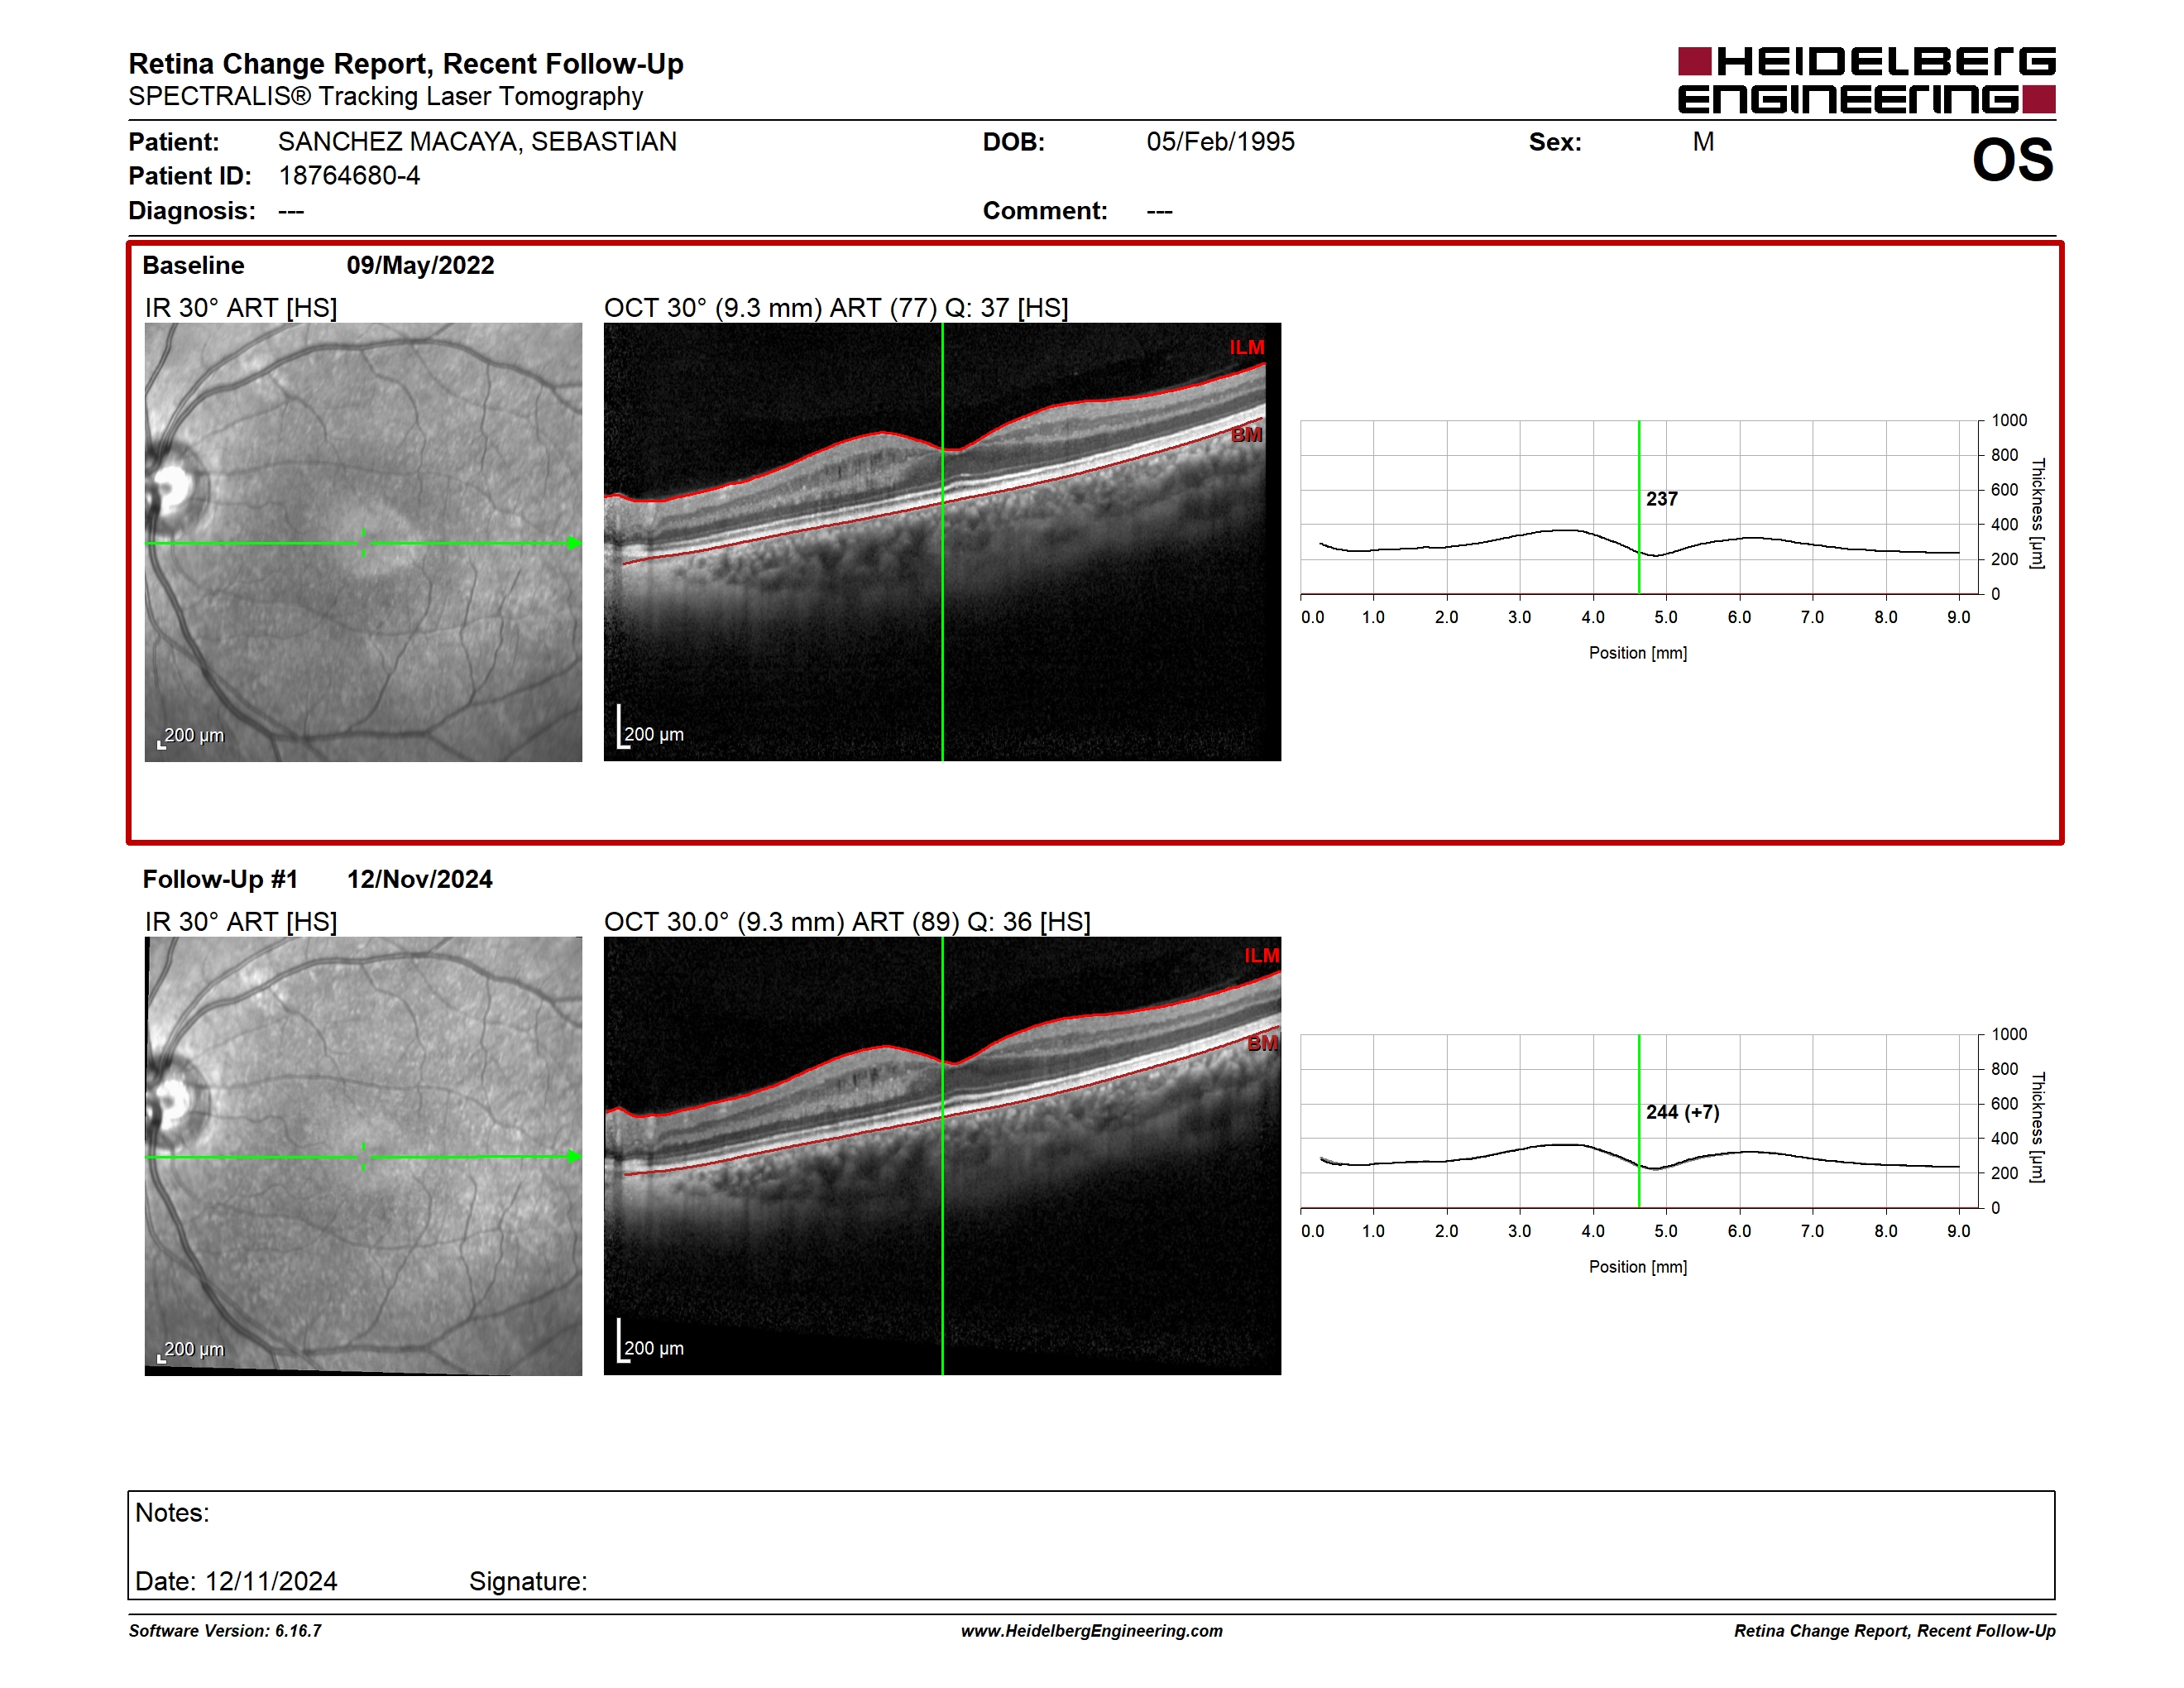Viewport: 2184px width, 1688px height.
Task: Open the baseline IR fundus image
Action: pos(363,542)
